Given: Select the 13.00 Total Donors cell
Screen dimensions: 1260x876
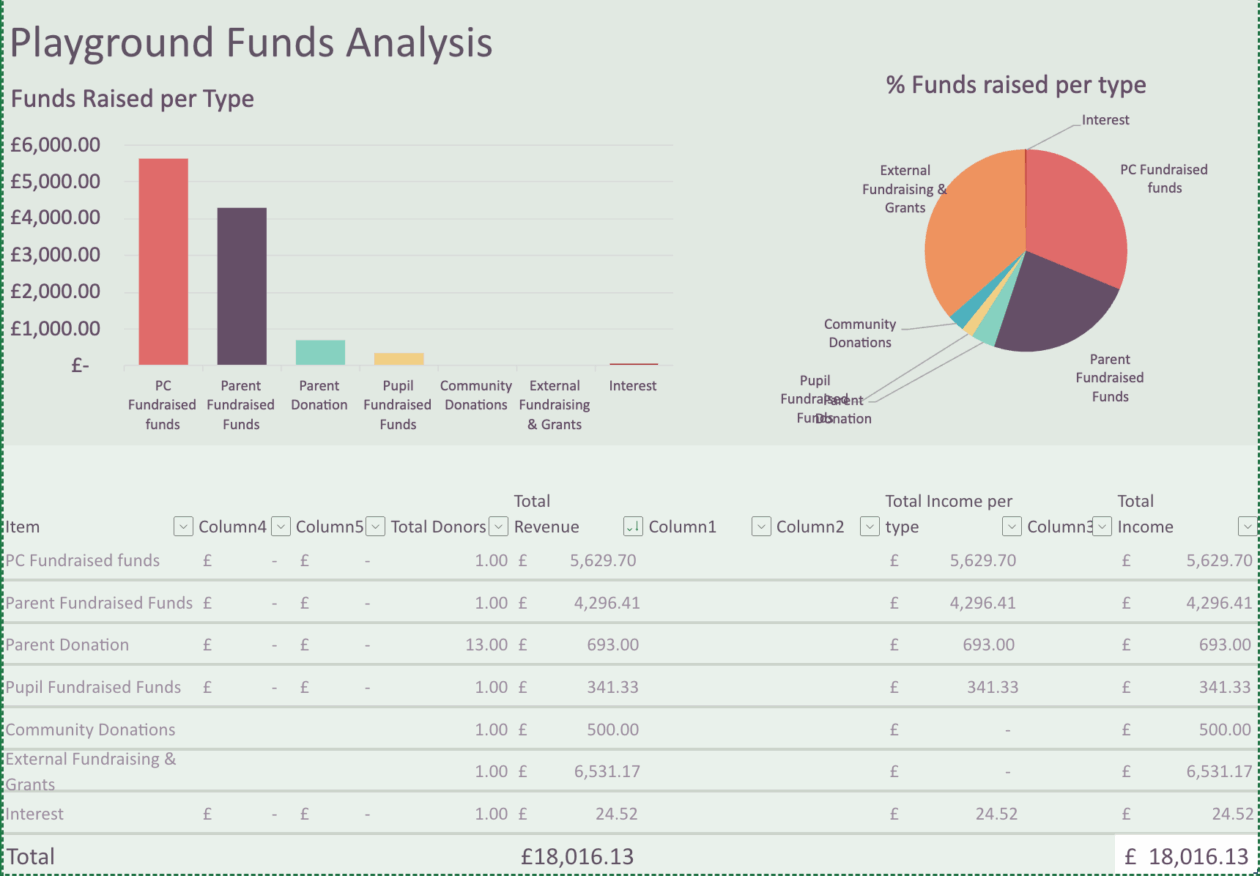Looking at the screenshot, I should pos(486,645).
